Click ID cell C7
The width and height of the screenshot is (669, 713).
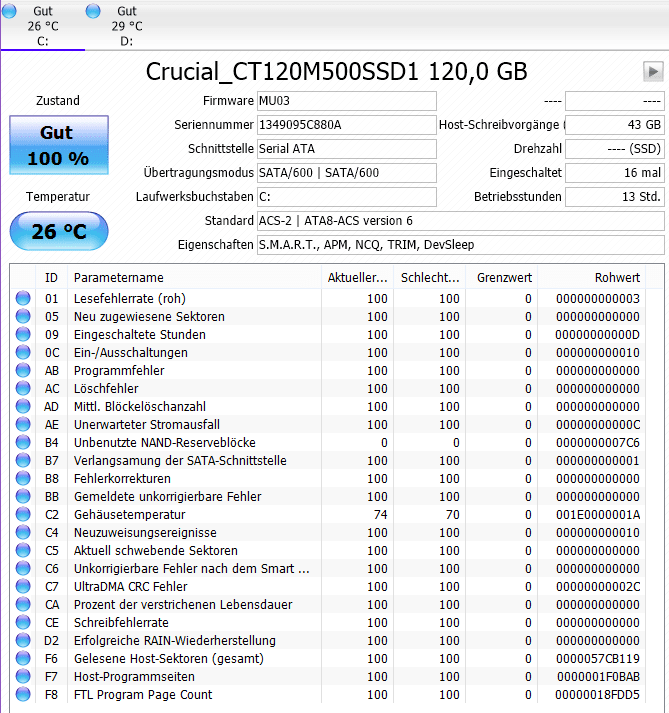52,587
